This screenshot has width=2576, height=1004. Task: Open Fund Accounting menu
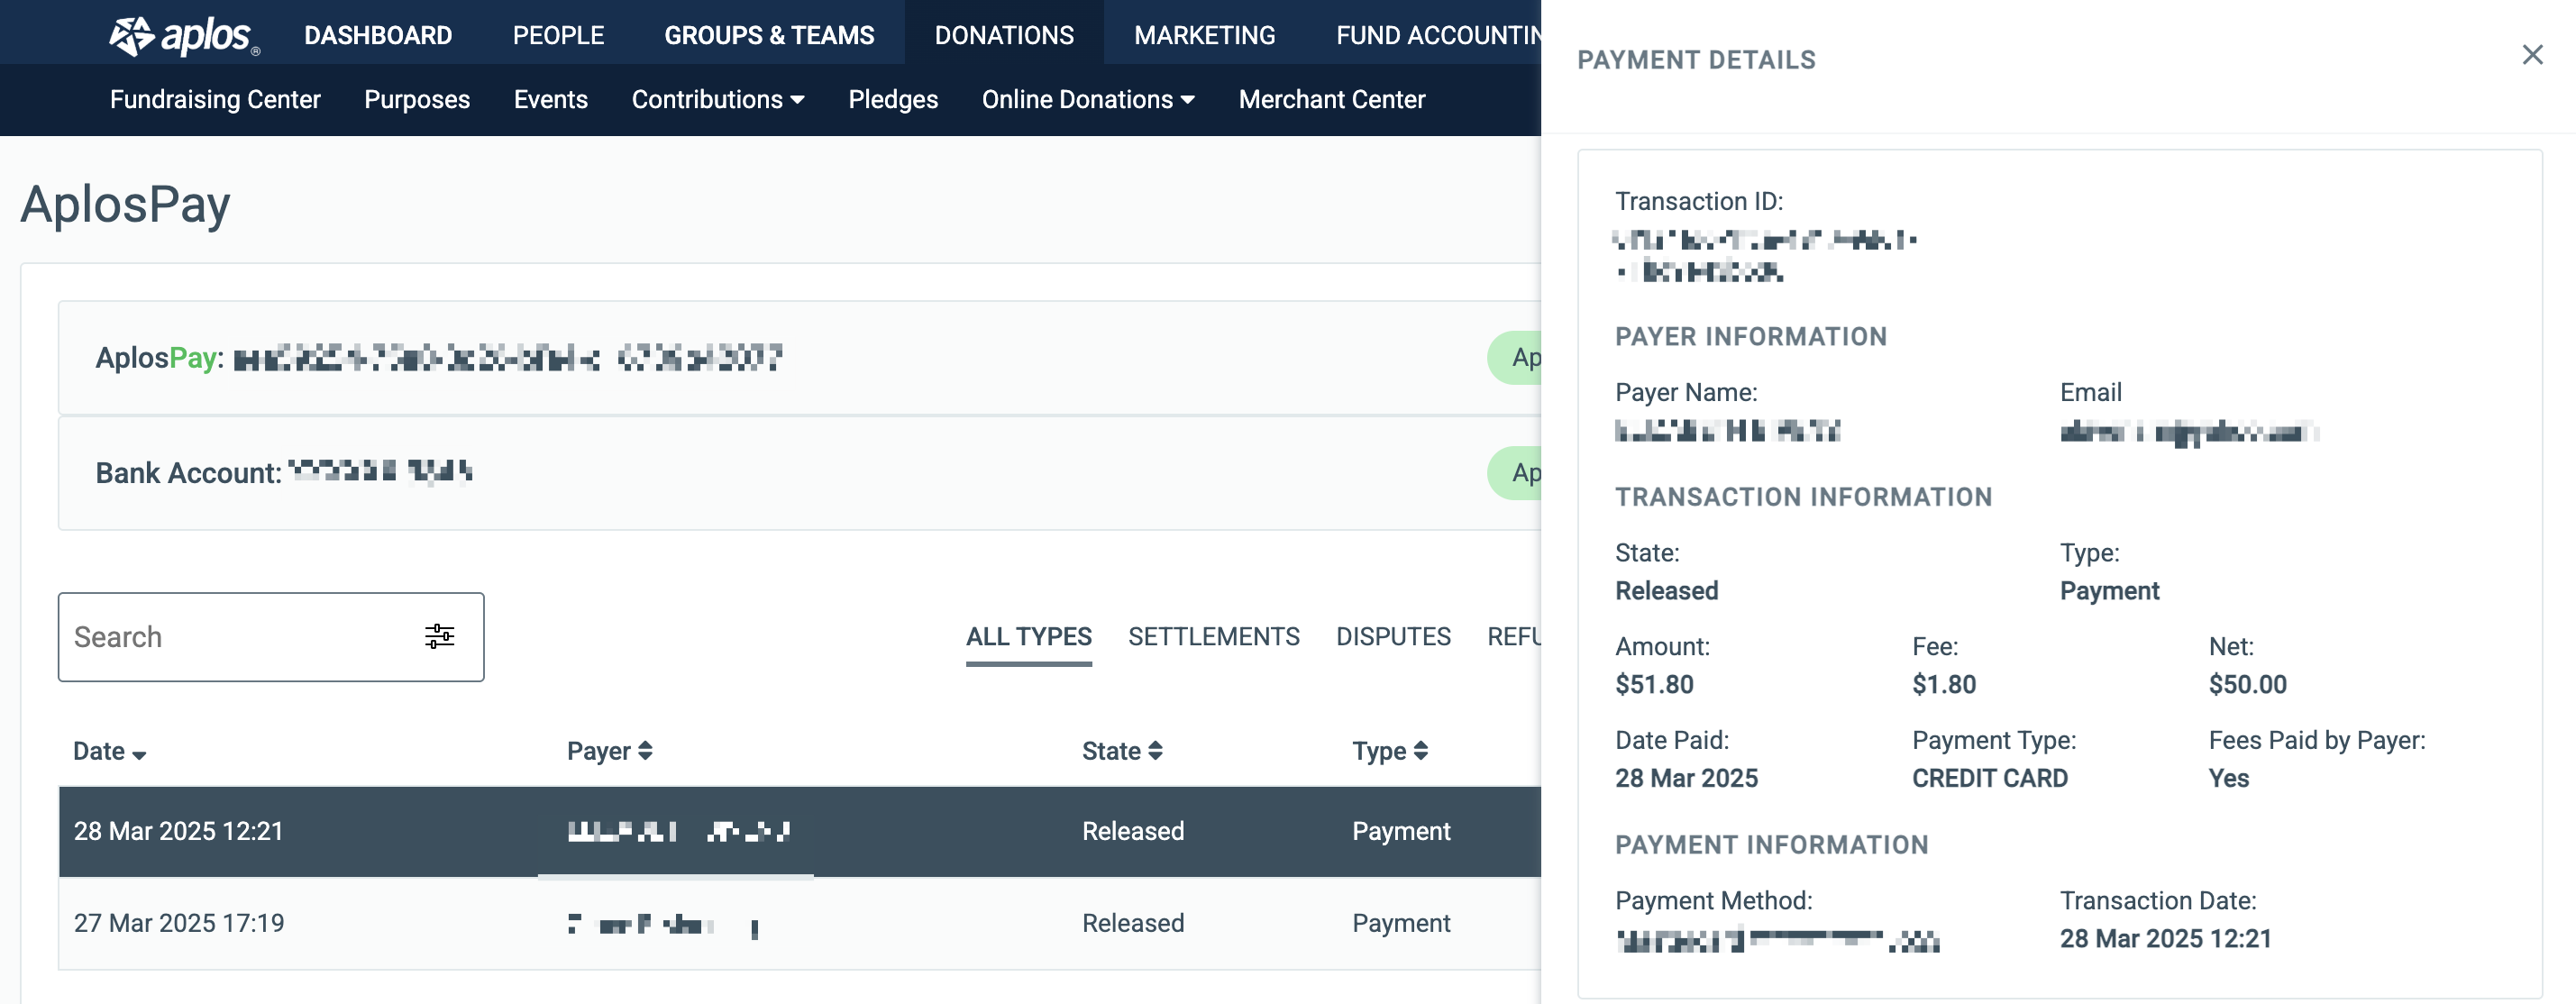1438,35
